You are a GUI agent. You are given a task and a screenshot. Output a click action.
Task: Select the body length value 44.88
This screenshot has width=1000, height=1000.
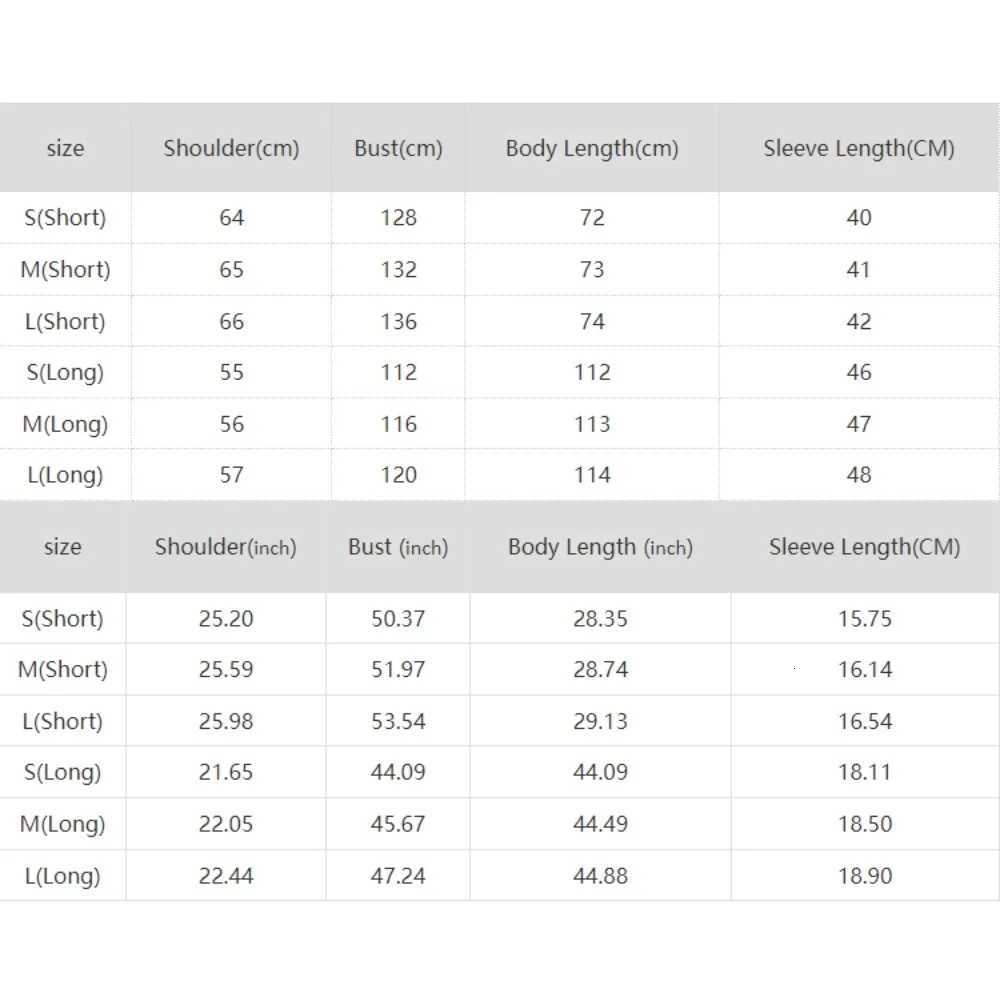600,876
